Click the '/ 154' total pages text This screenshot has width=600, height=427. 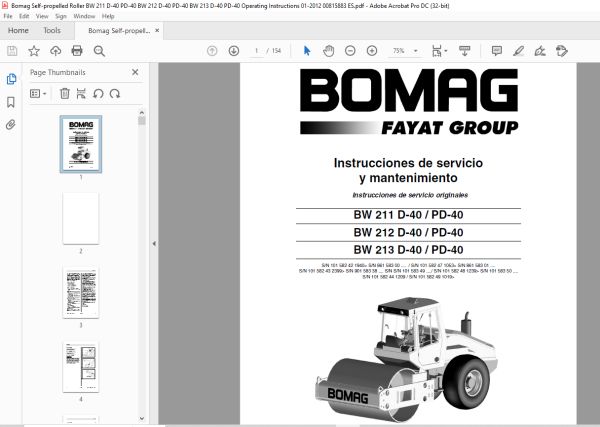[274, 51]
